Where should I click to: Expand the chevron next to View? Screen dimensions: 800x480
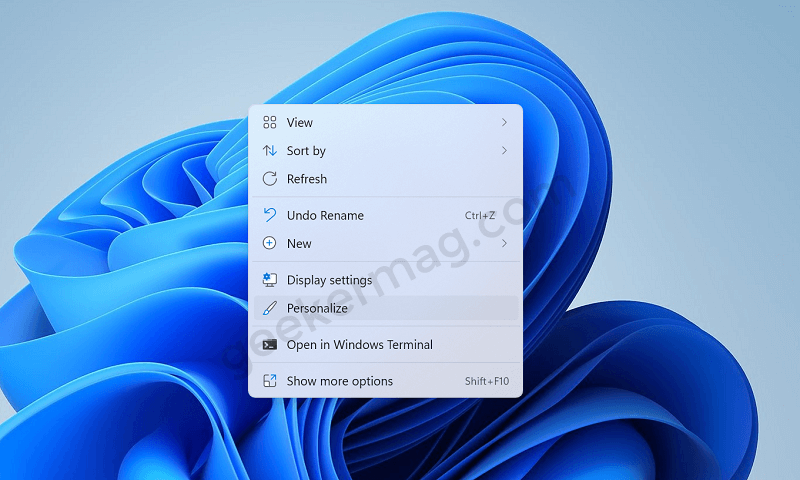504,122
